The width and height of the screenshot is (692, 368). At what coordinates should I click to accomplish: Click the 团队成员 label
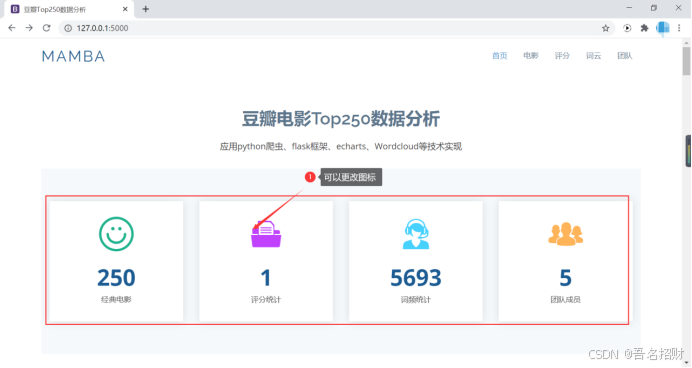[x=565, y=300]
